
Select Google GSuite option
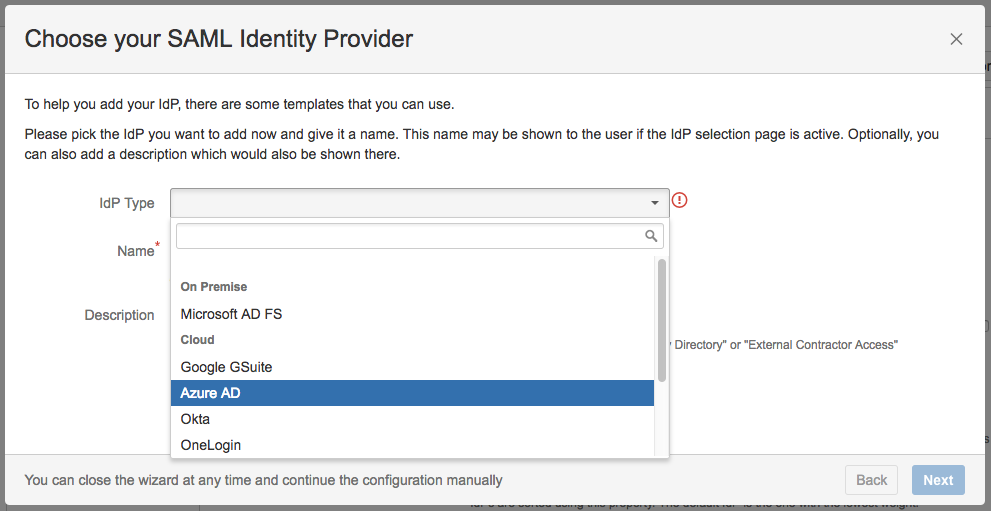(412, 366)
